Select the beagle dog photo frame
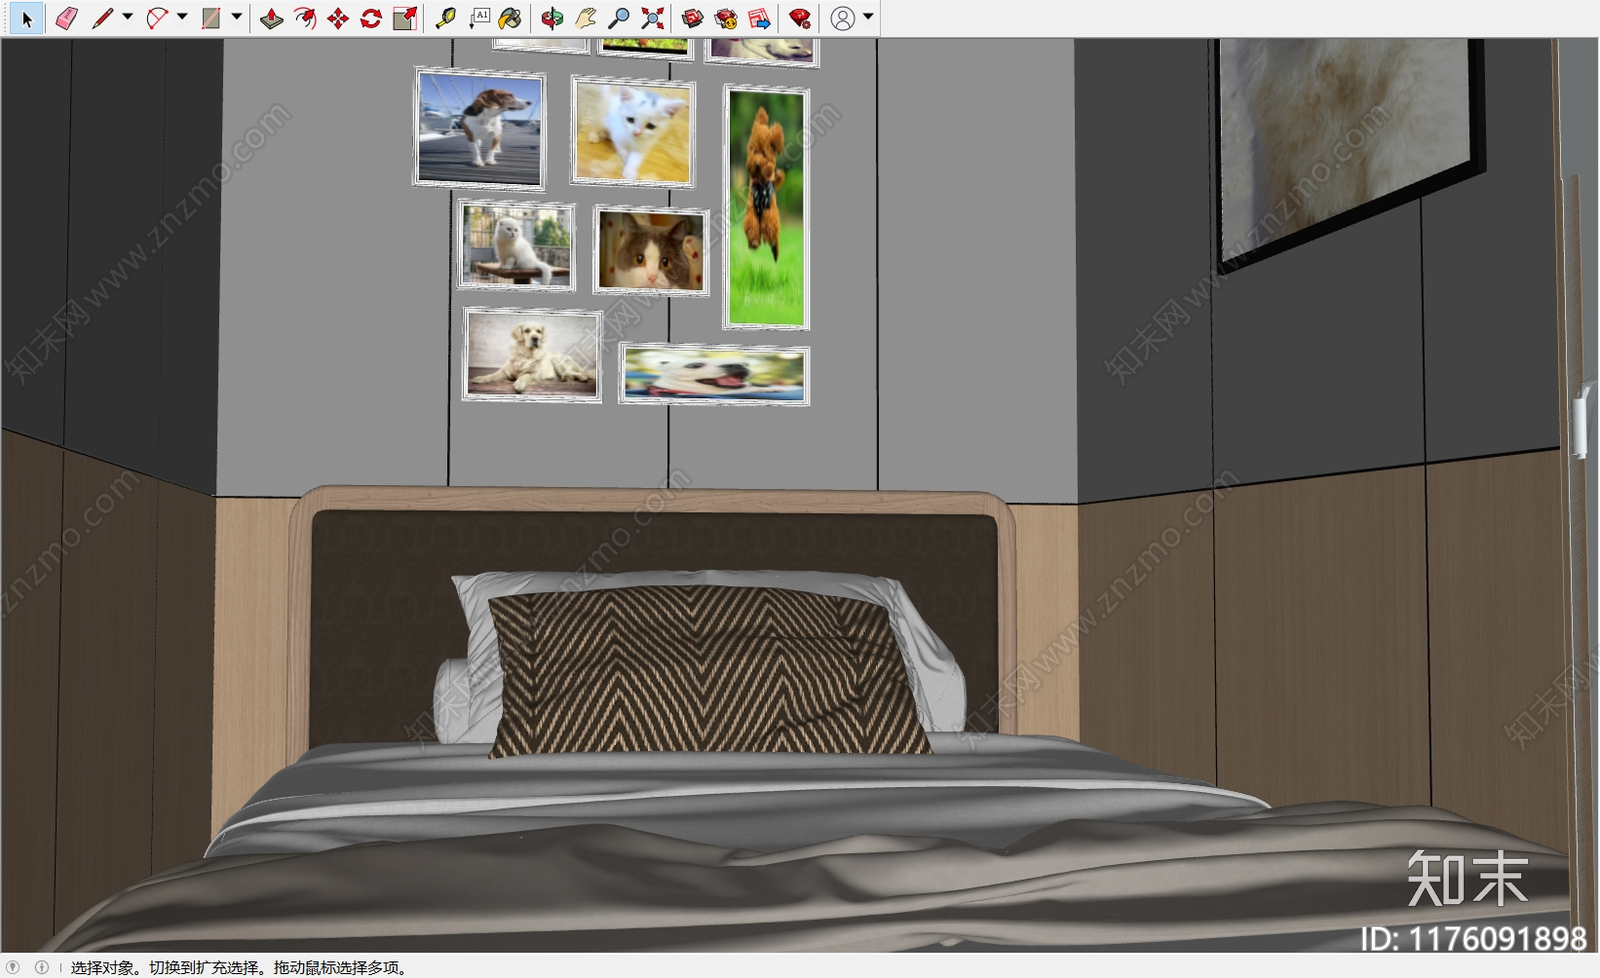The height and width of the screenshot is (978, 1600). coord(480,129)
